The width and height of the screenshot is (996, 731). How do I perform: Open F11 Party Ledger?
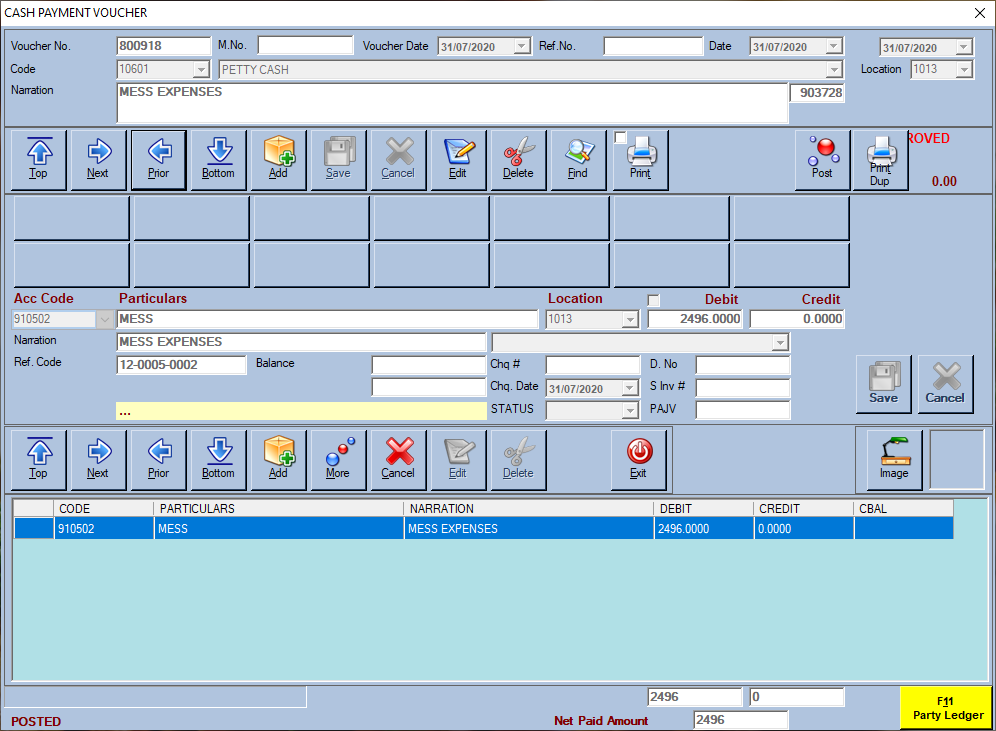coord(946,708)
